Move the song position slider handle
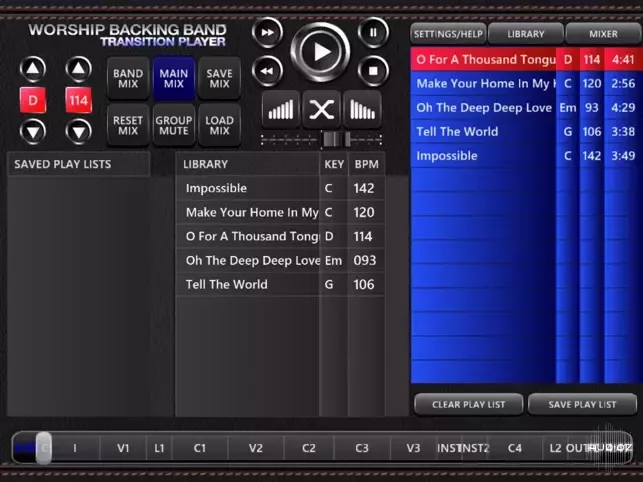Screen dimensions: 643x482 pyautogui.click(x=43, y=448)
